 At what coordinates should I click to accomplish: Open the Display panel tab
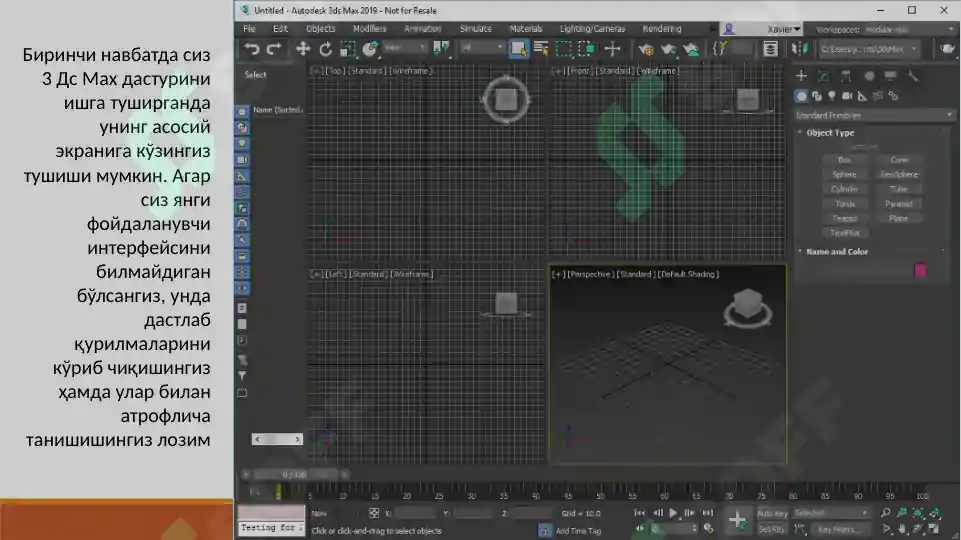891,76
